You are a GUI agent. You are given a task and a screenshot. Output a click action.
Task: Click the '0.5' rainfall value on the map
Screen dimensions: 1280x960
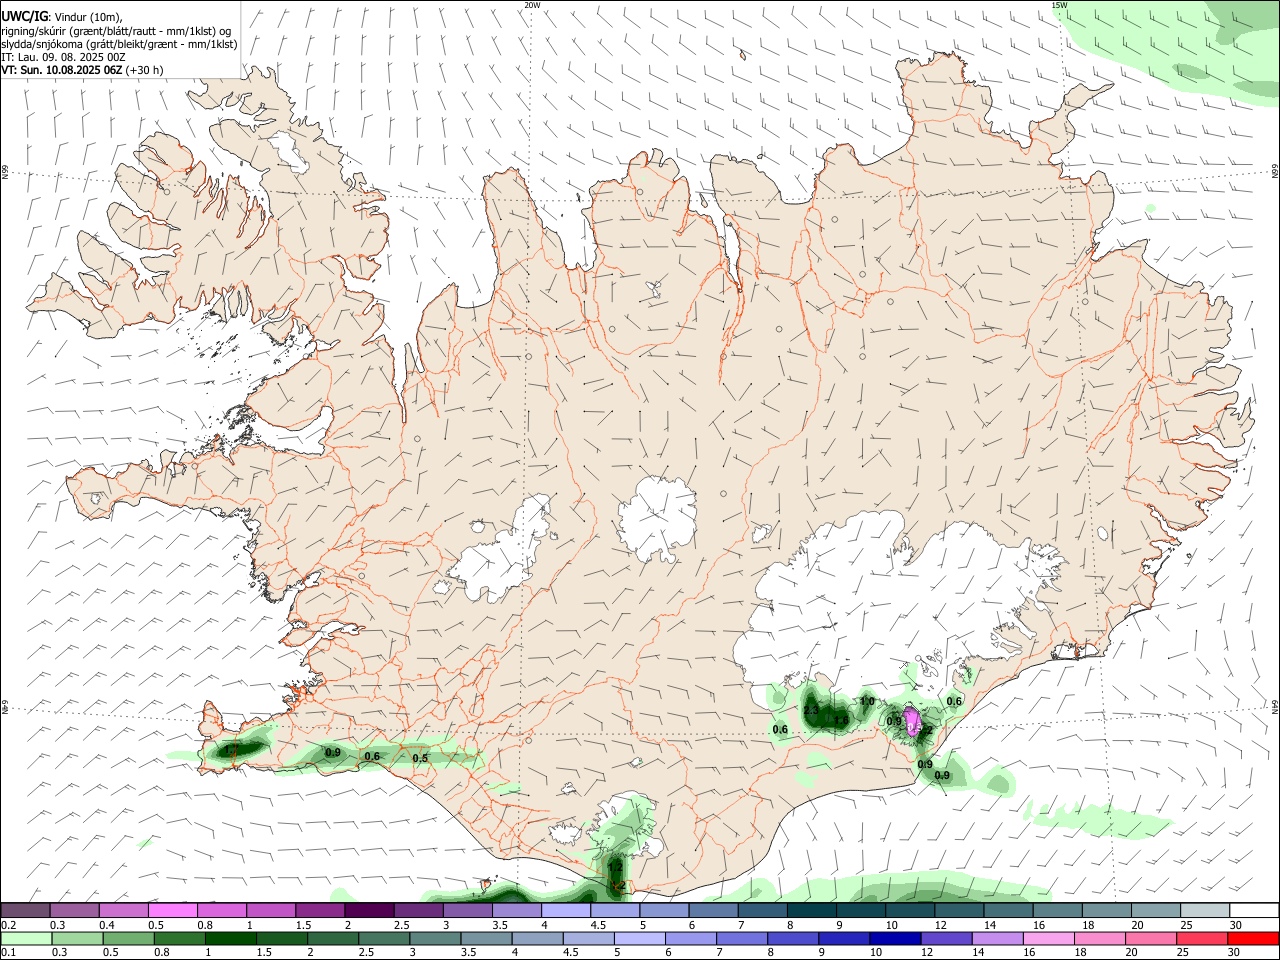(420, 758)
